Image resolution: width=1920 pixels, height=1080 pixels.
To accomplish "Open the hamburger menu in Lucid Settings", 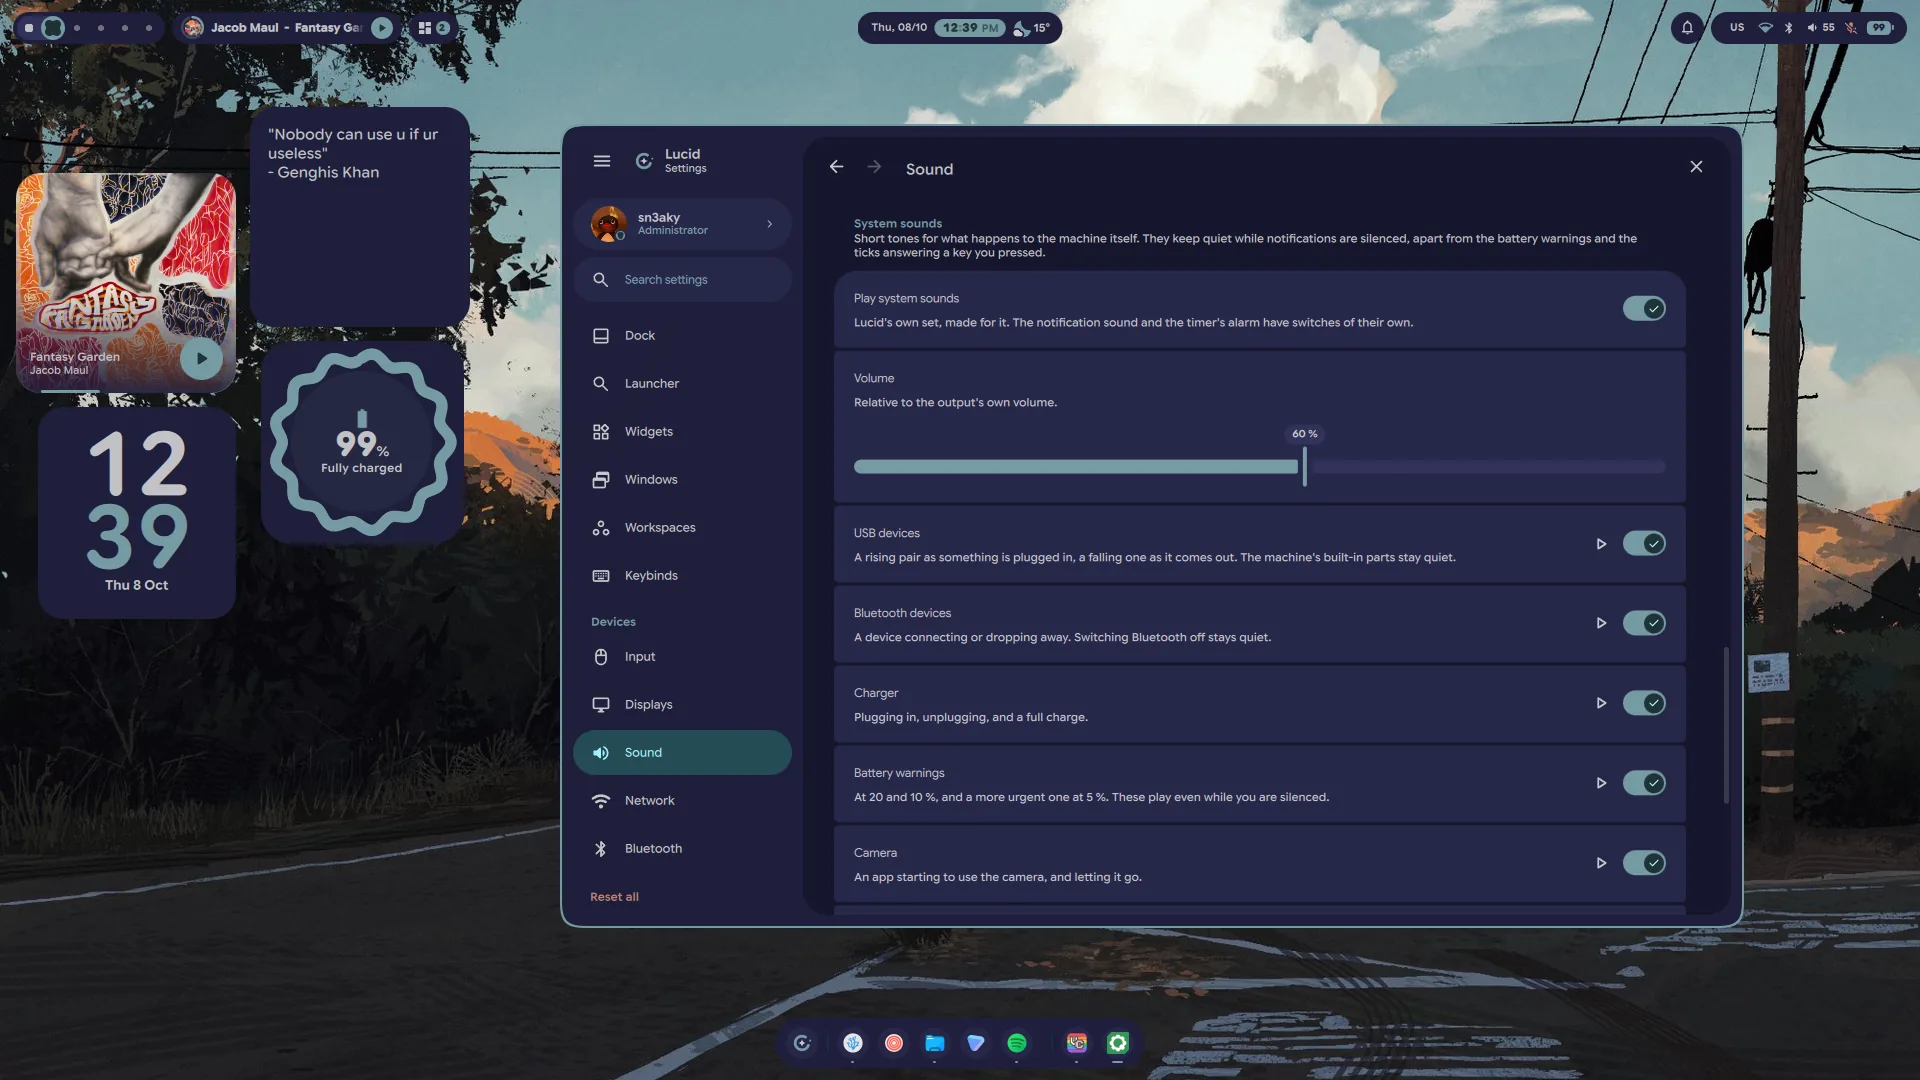I will [x=601, y=161].
